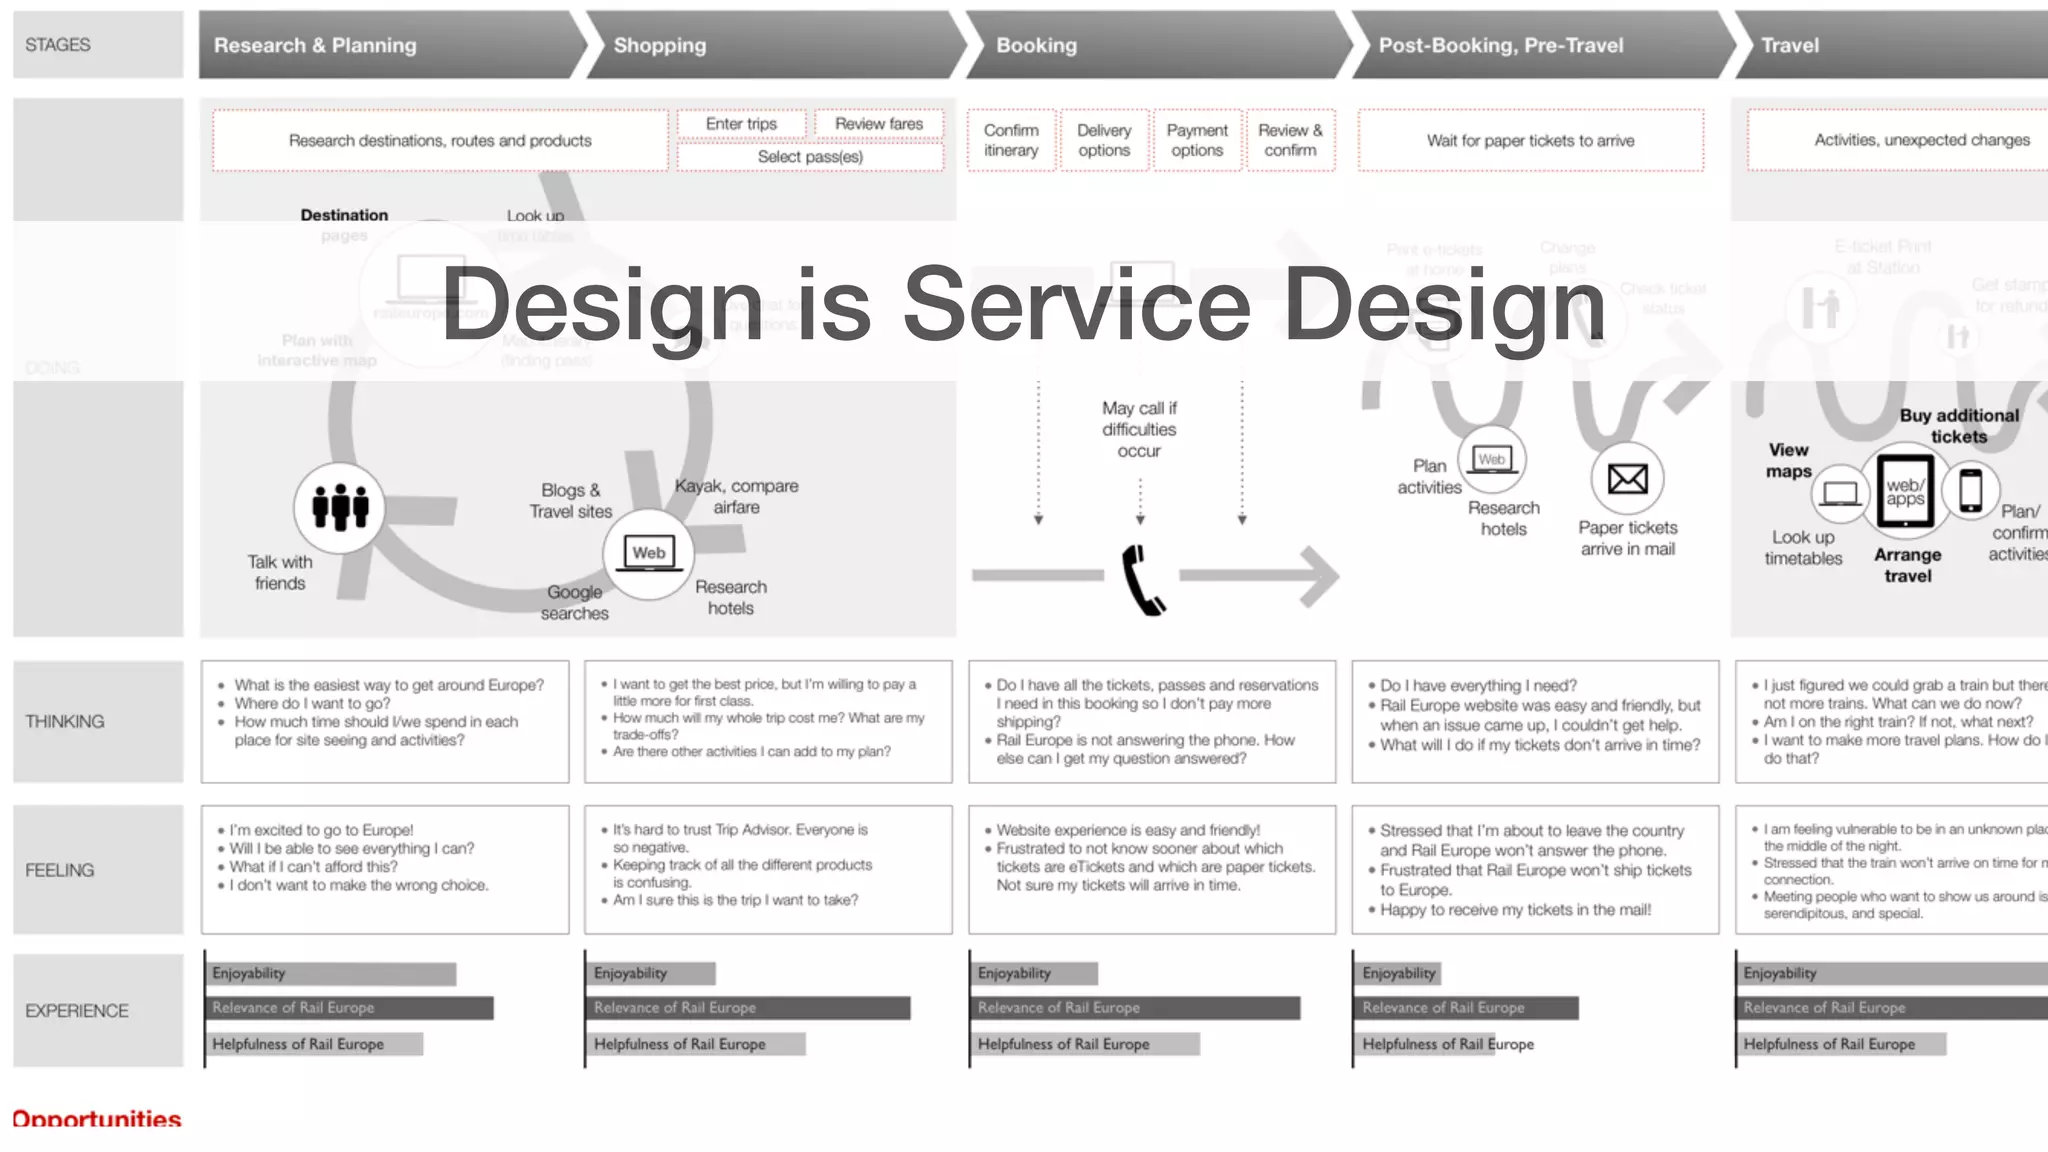2048x1152 pixels.
Task: Click "Am I on the right train?" line
Action: [1898, 722]
